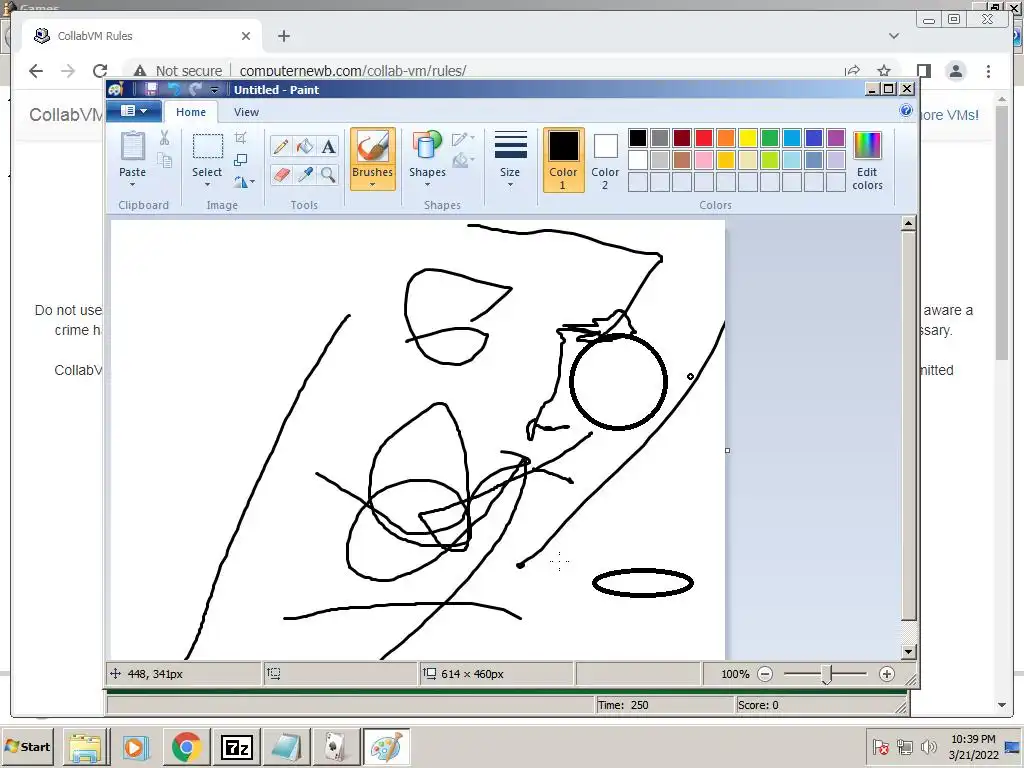Open 7-Zip from the taskbar

pyautogui.click(x=236, y=746)
